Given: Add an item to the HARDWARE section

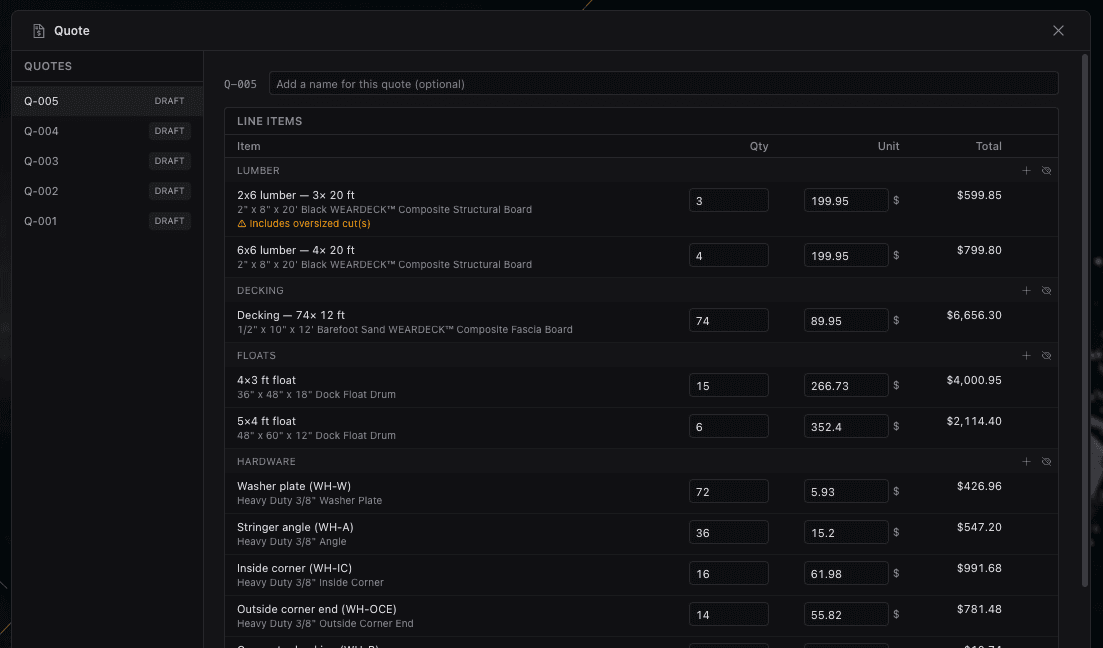Looking at the screenshot, I should point(1026,462).
